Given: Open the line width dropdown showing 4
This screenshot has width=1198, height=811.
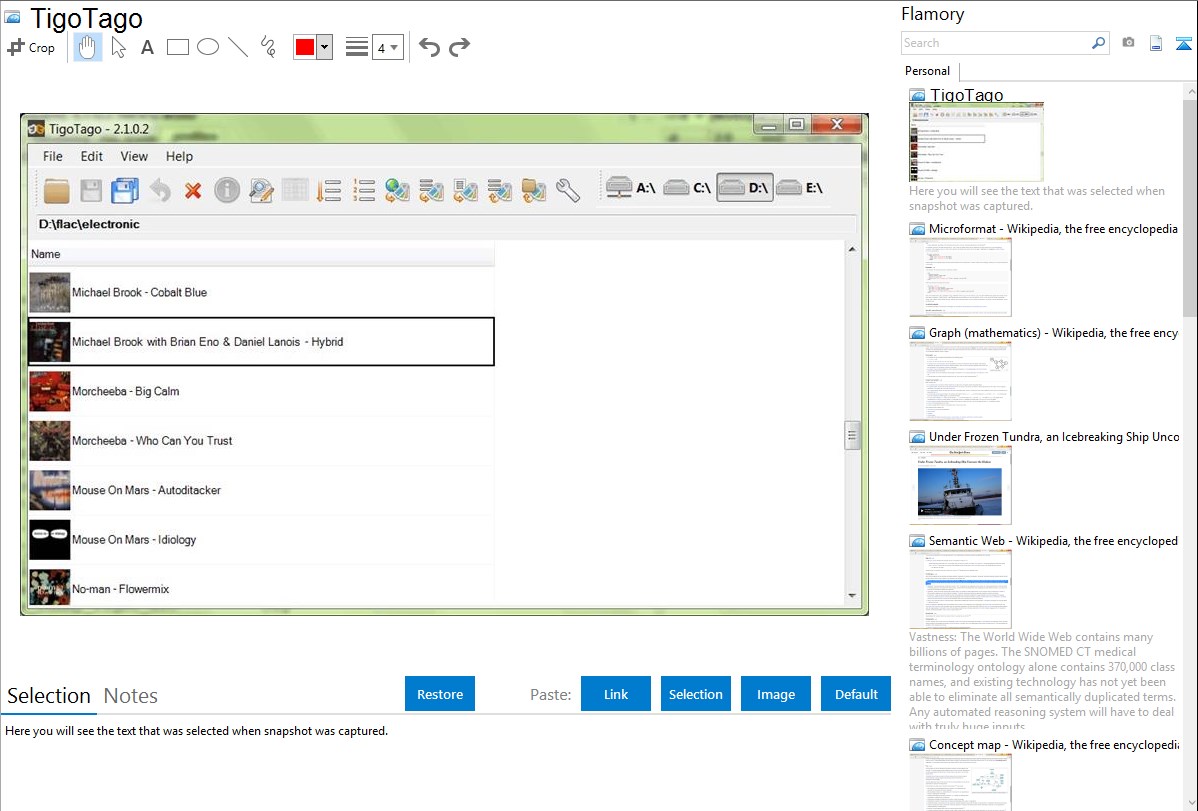Looking at the screenshot, I should tap(388, 47).
